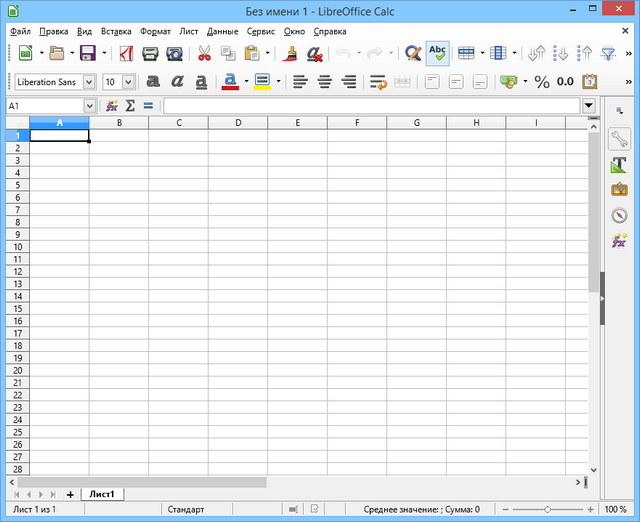Select the Лист1 sheet tab
Viewport: 640px width, 522px height.
coord(102,494)
